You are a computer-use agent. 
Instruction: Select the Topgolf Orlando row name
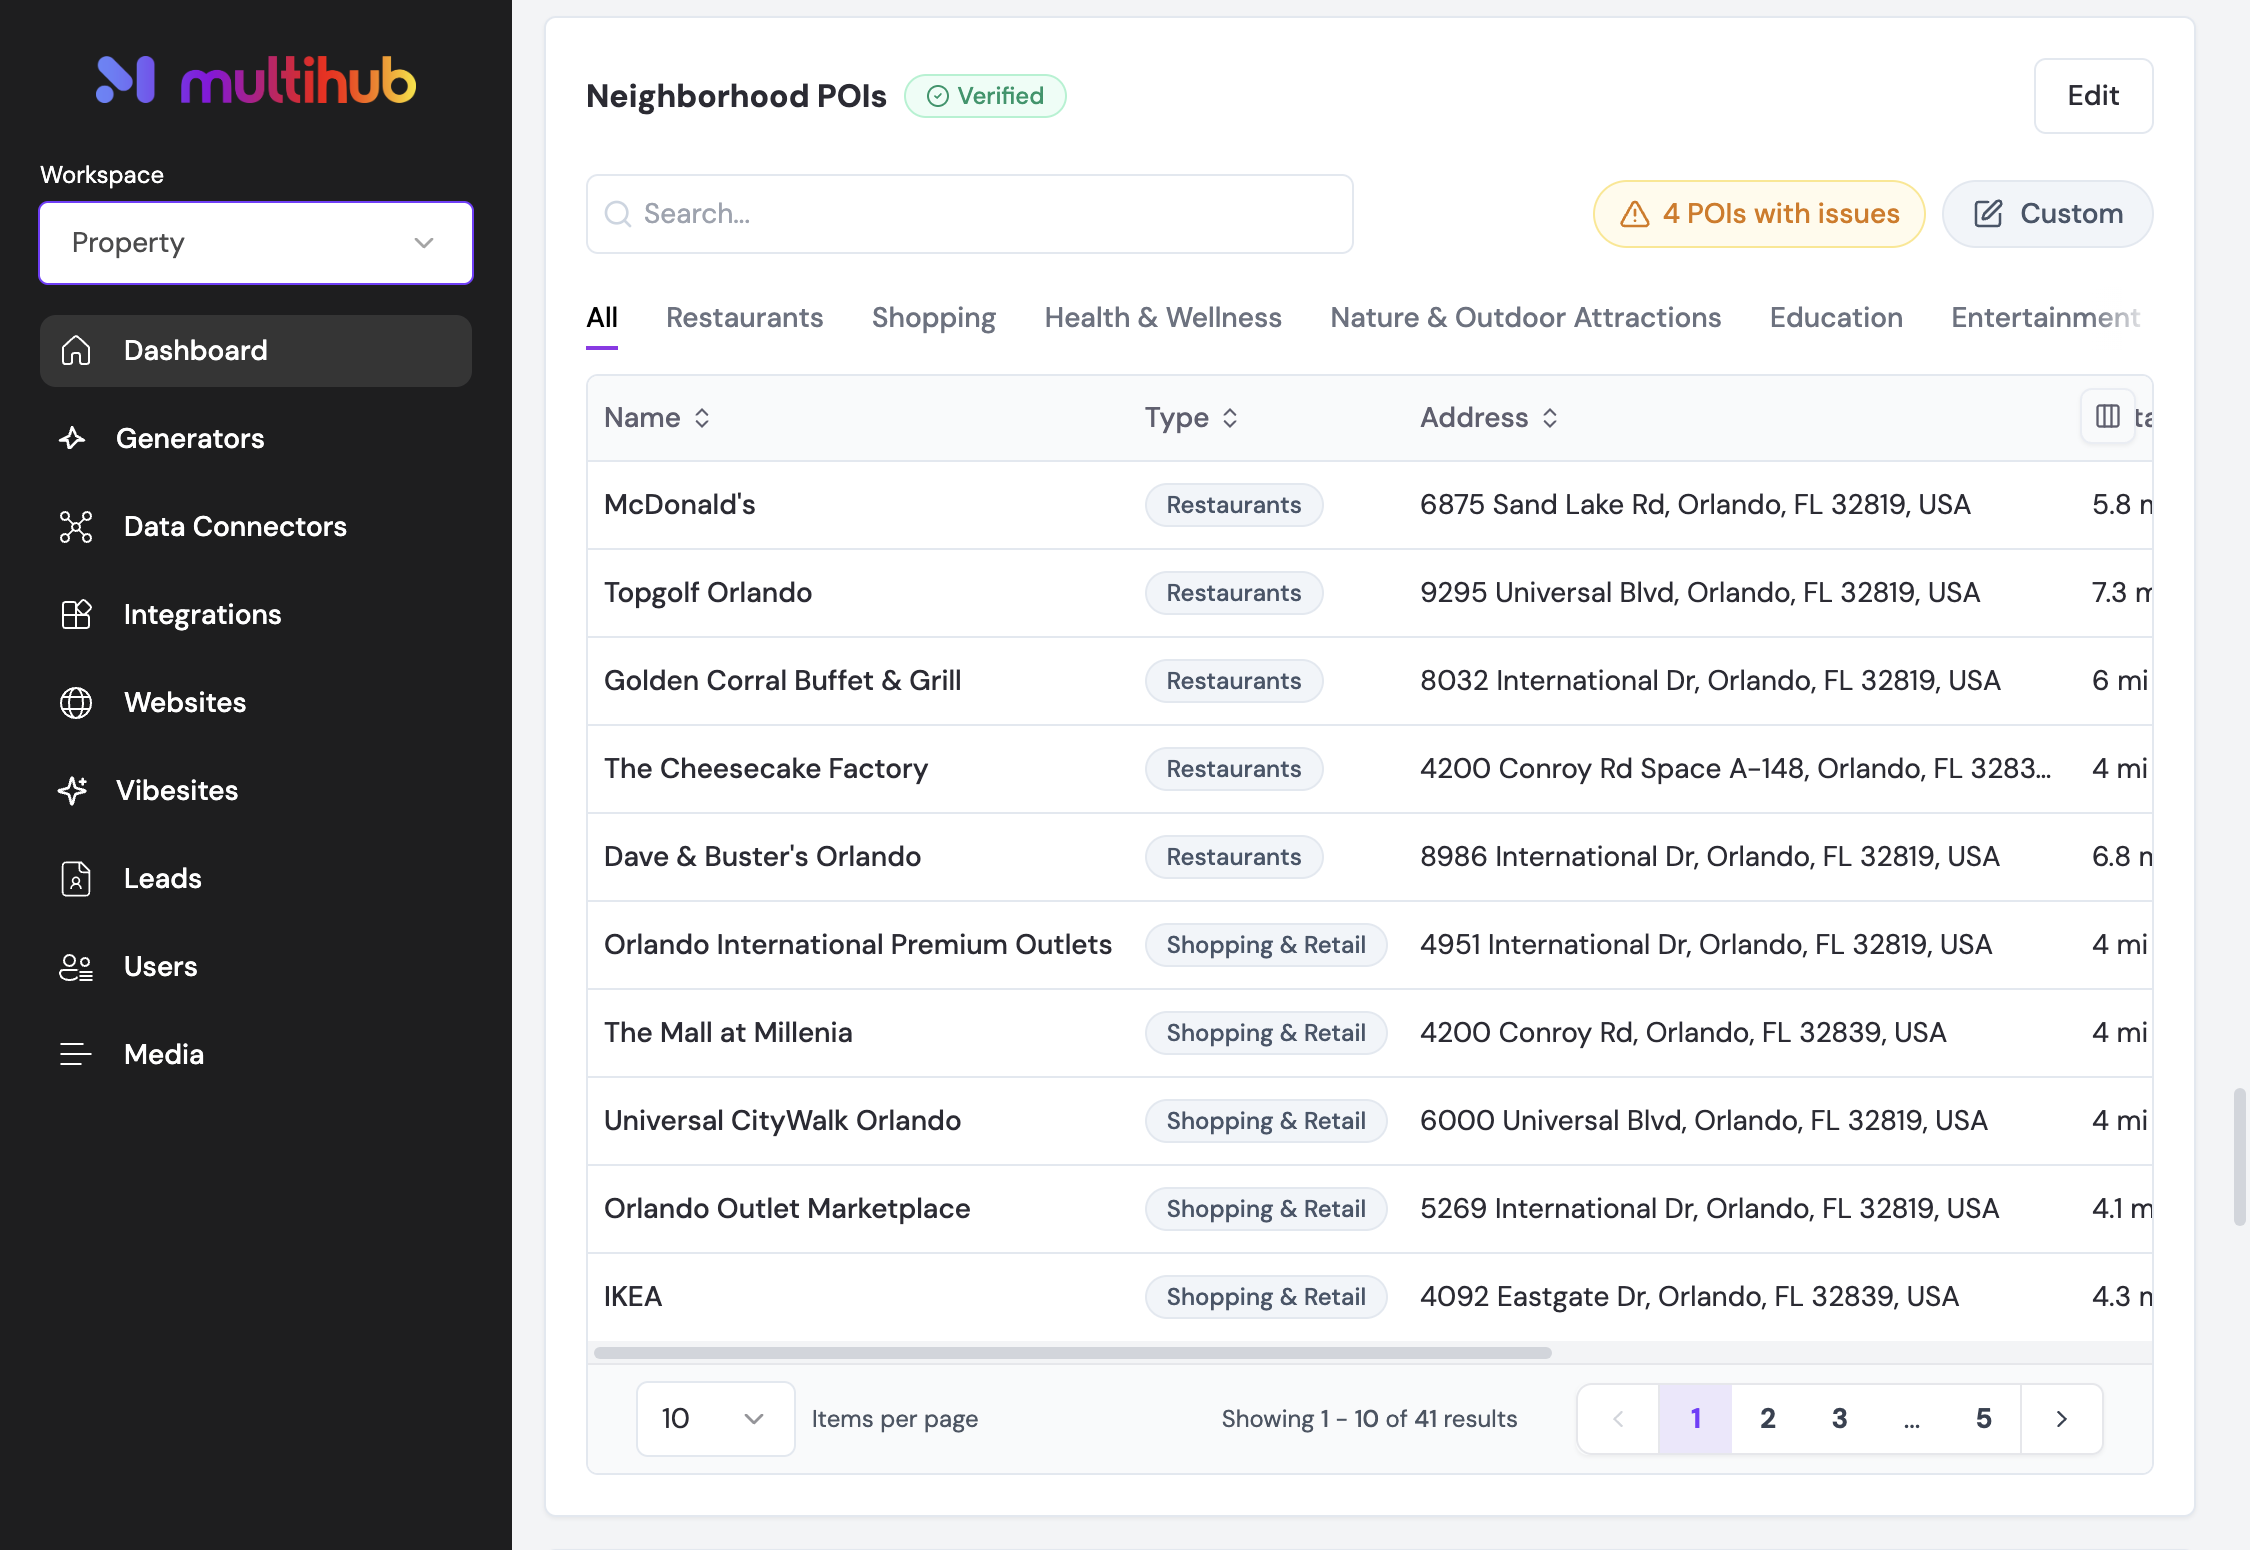tap(708, 593)
